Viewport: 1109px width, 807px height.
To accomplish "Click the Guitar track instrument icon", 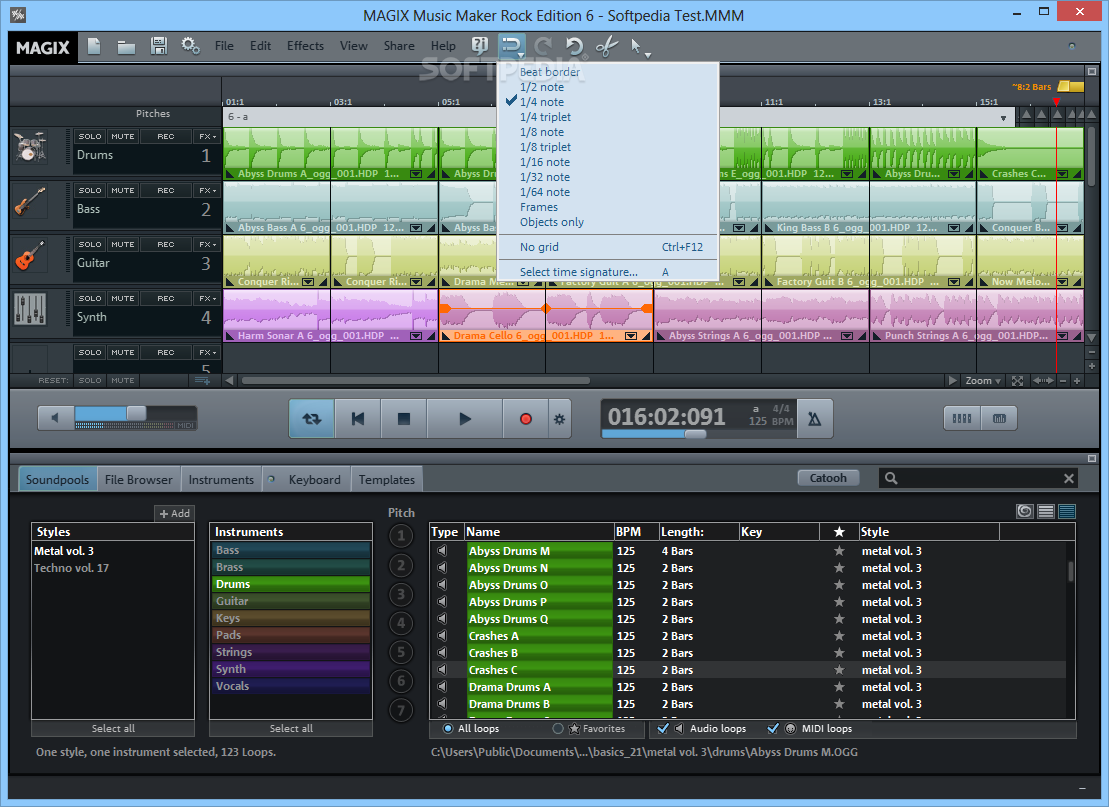I will (x=30, y=256).
